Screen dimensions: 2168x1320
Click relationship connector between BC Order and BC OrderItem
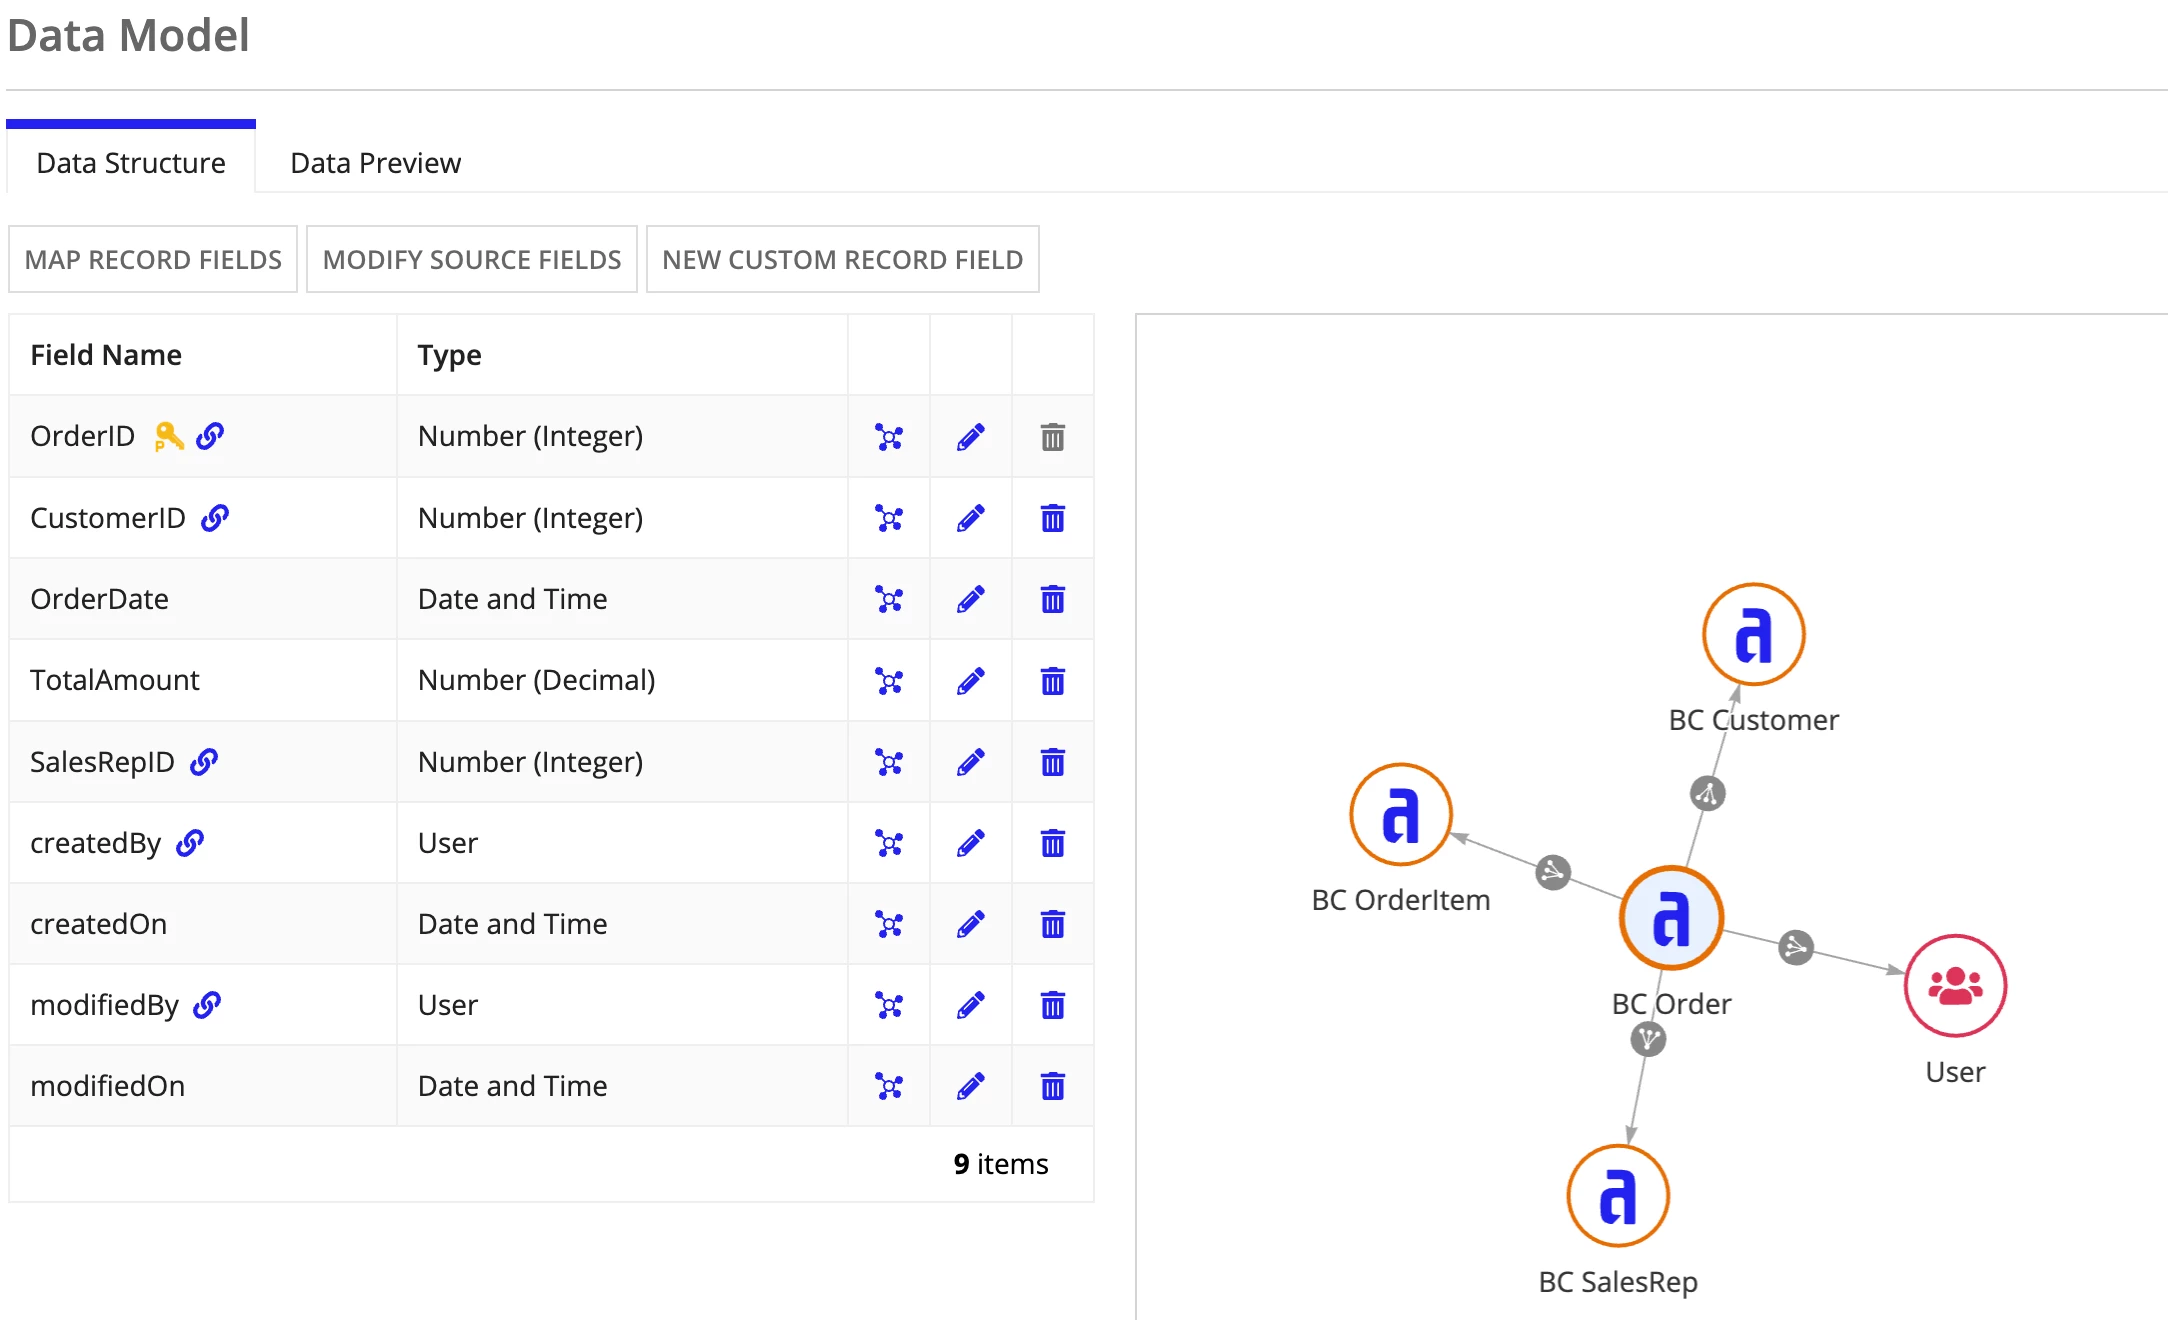(x=1553, y=872)
